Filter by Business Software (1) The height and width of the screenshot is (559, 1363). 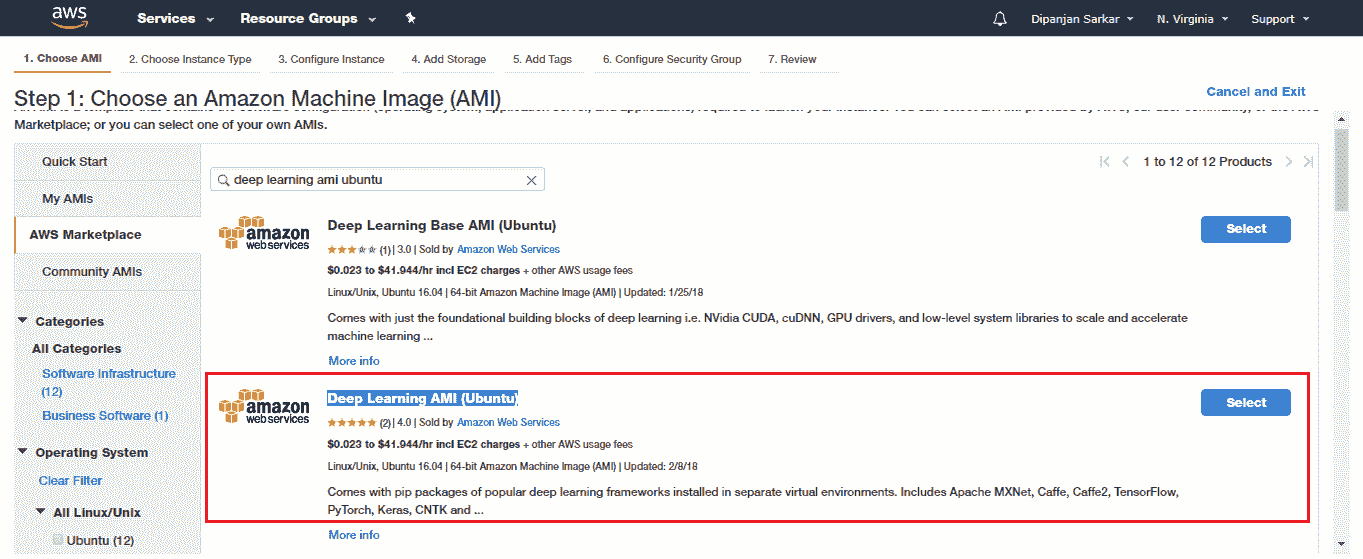coord(105,416)
